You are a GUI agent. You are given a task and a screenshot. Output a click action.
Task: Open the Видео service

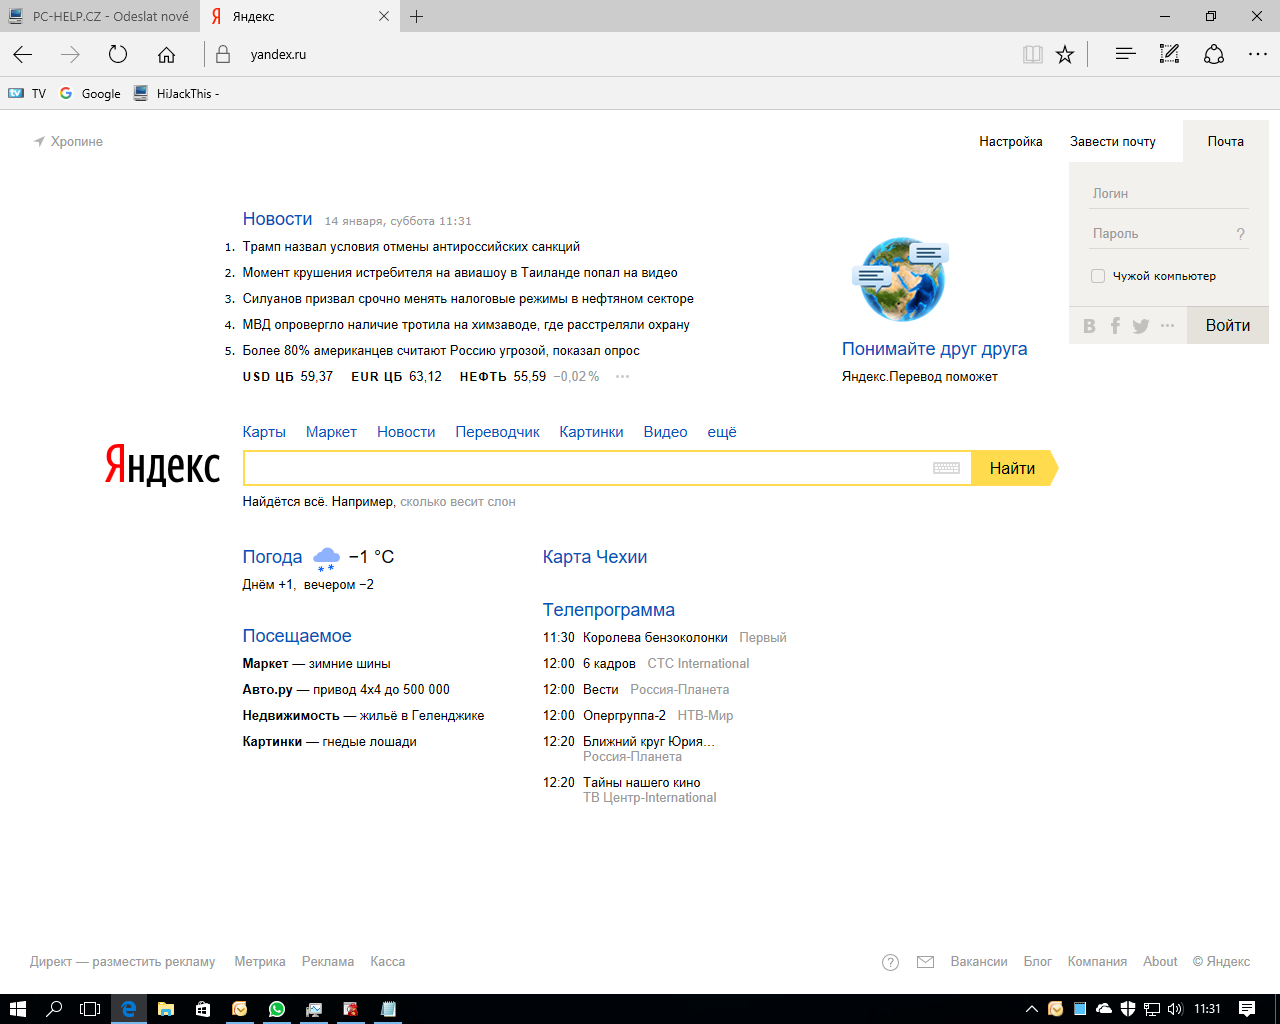(x=665, y=432)
